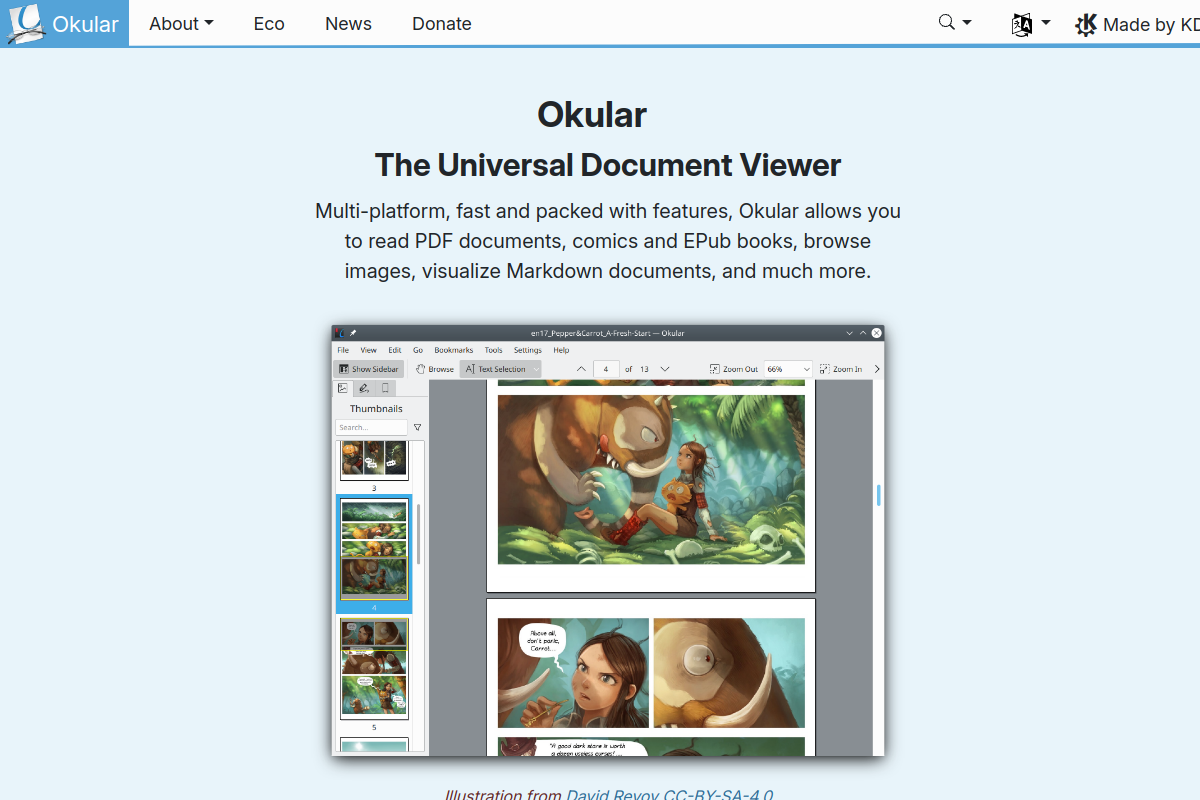Select the Browse hand tool
Viewport: 1200px width, 800px height.
(x=435, y=369)
